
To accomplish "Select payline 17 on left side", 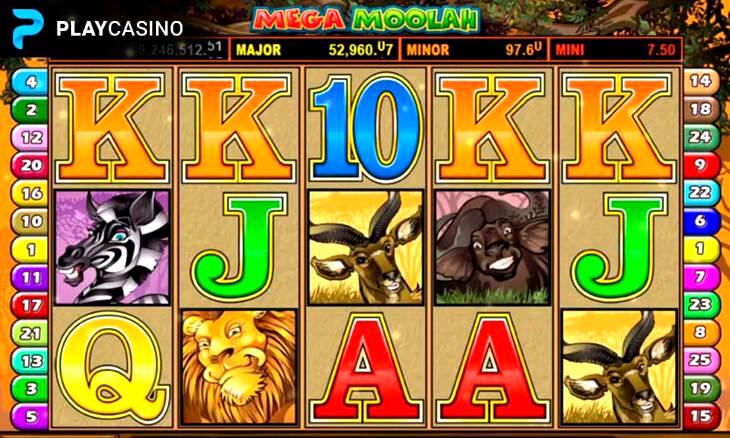I will point(30,305).
